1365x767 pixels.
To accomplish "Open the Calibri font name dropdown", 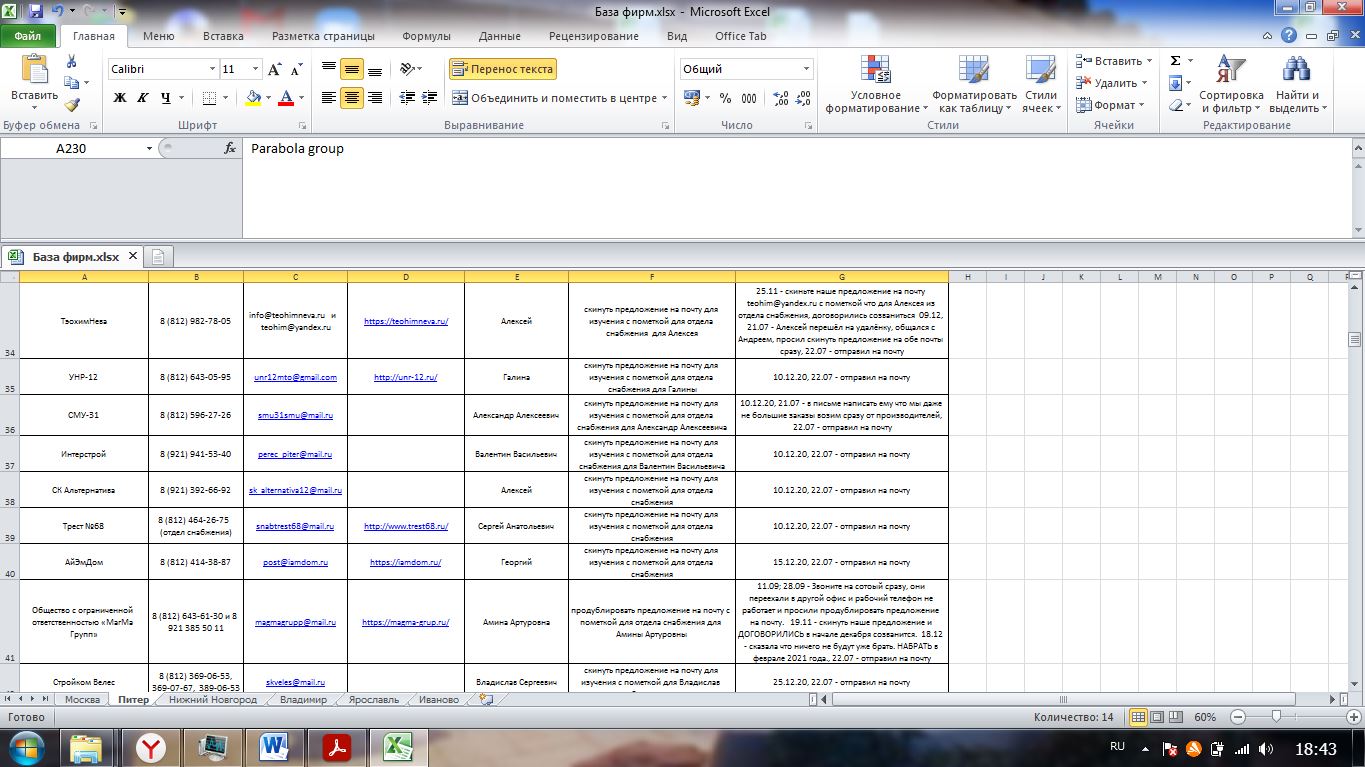I will point(212,69).
